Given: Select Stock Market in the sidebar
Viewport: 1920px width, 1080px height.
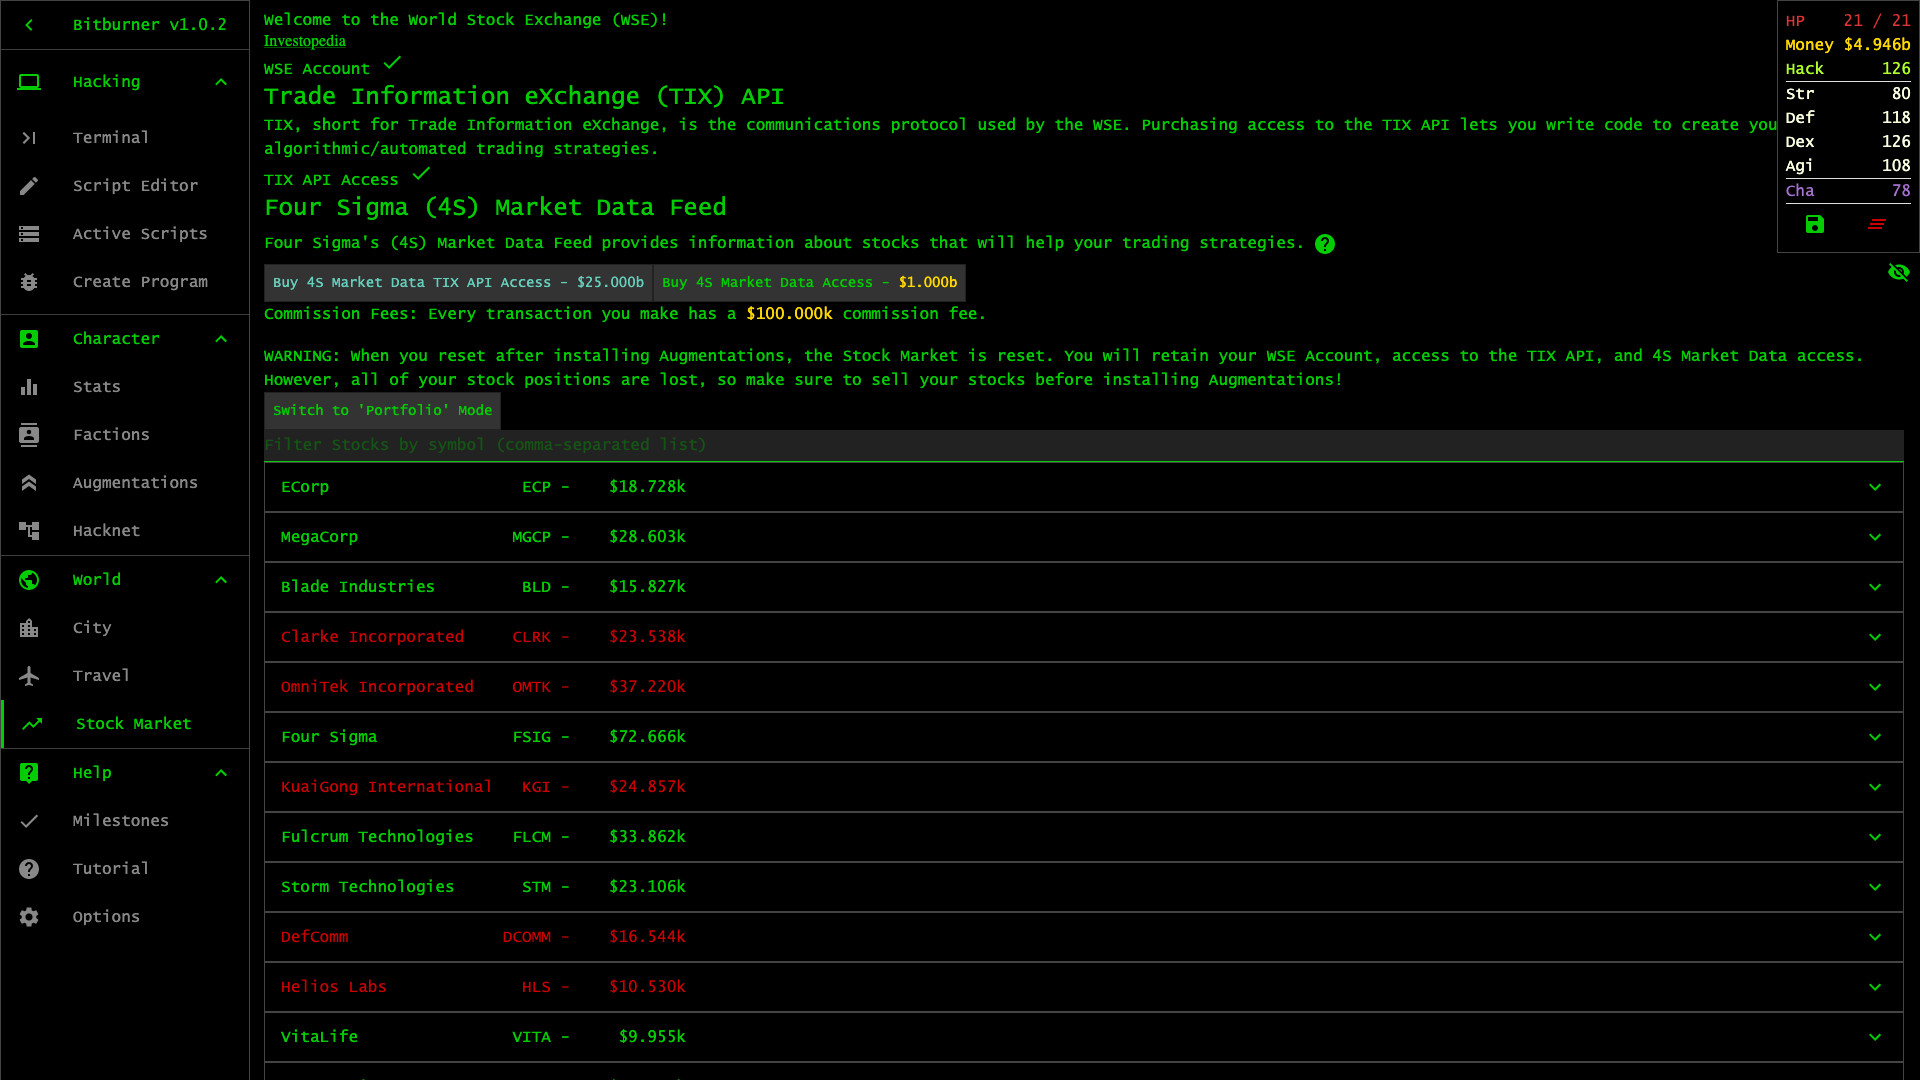Looking at the screenshot, I should point(132,723).
